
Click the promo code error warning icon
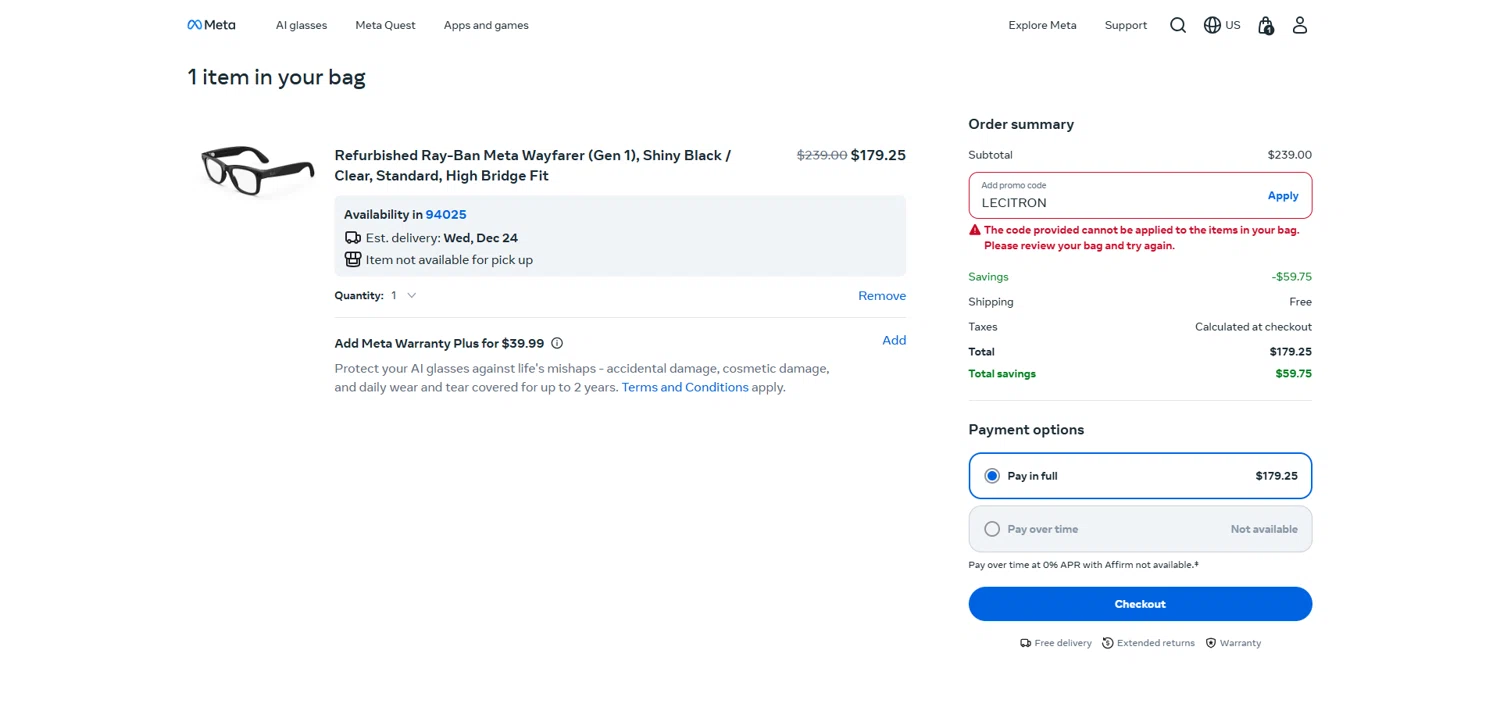[975, 230]
